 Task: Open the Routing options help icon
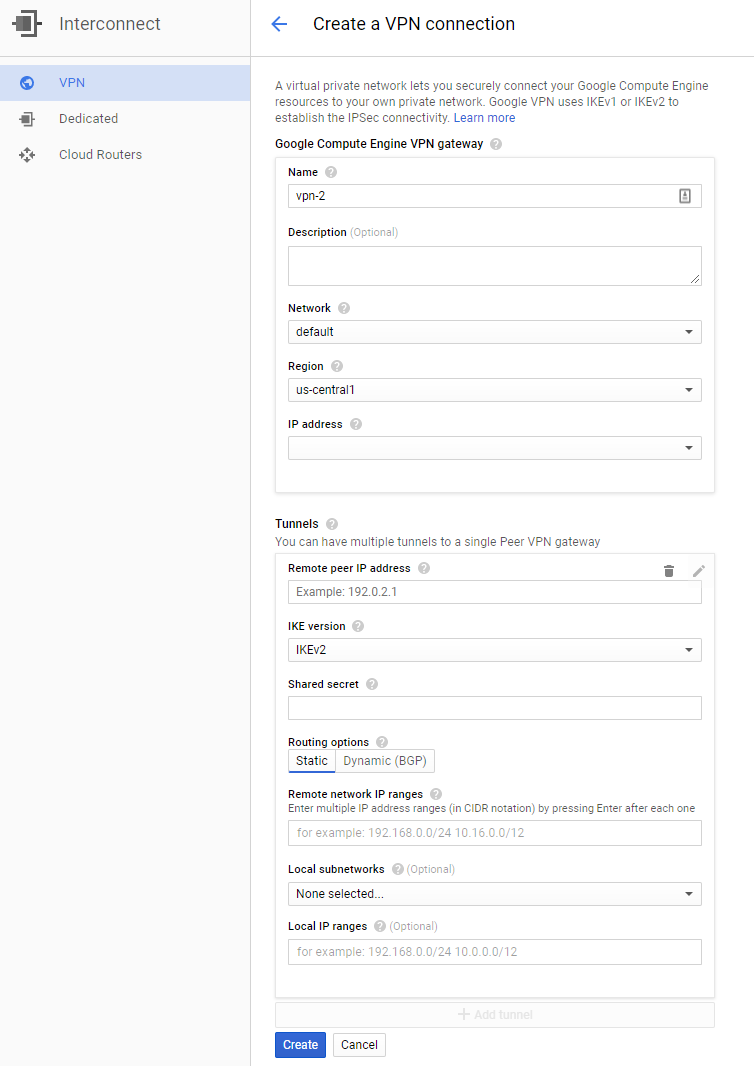(x=382, y=742)
